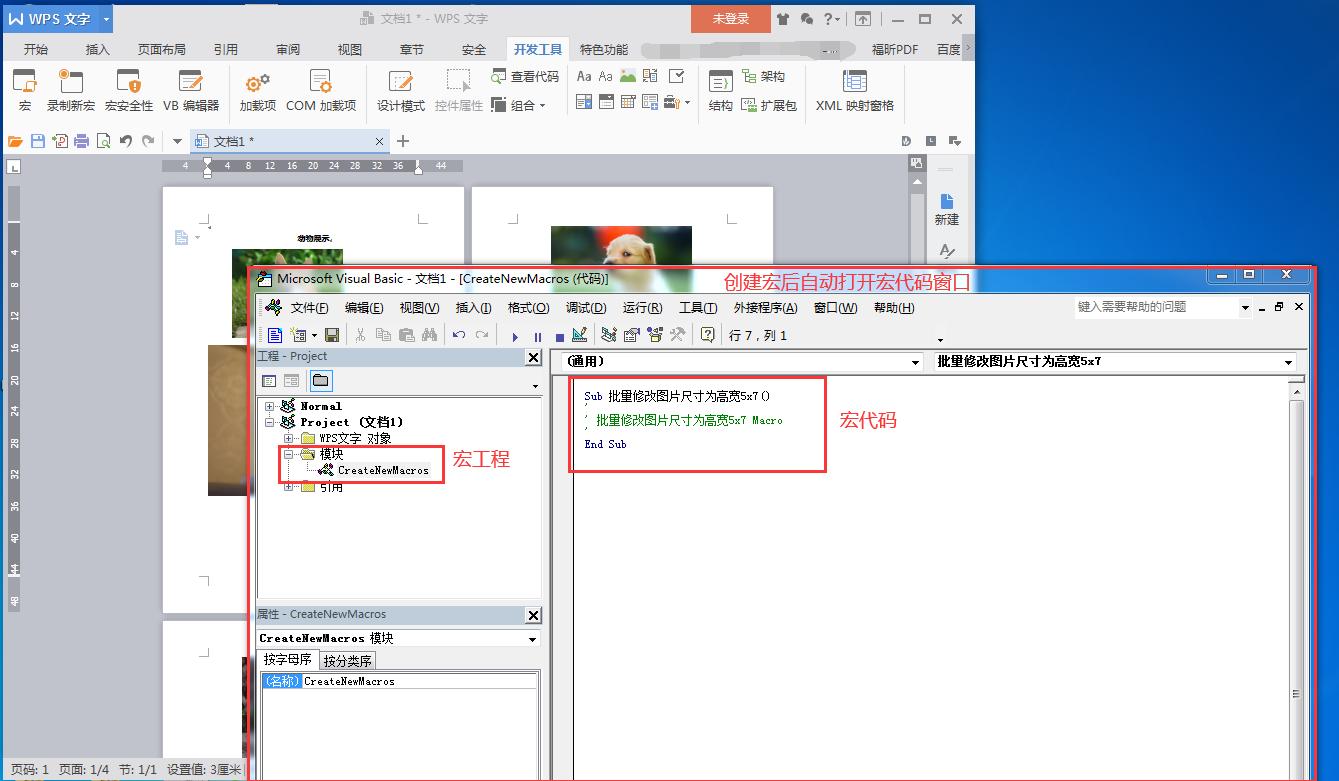Toggle folders view in Project panel
The height and width of the screenshot is (781, 1339).
tap(320, 380)
